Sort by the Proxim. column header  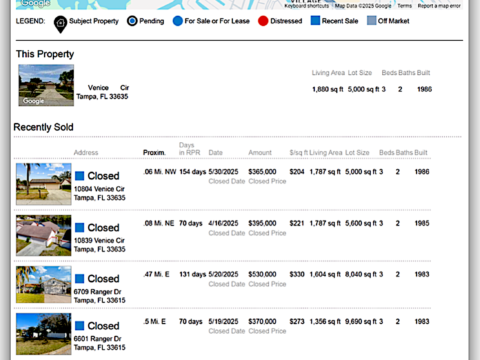tap(154, 152)
